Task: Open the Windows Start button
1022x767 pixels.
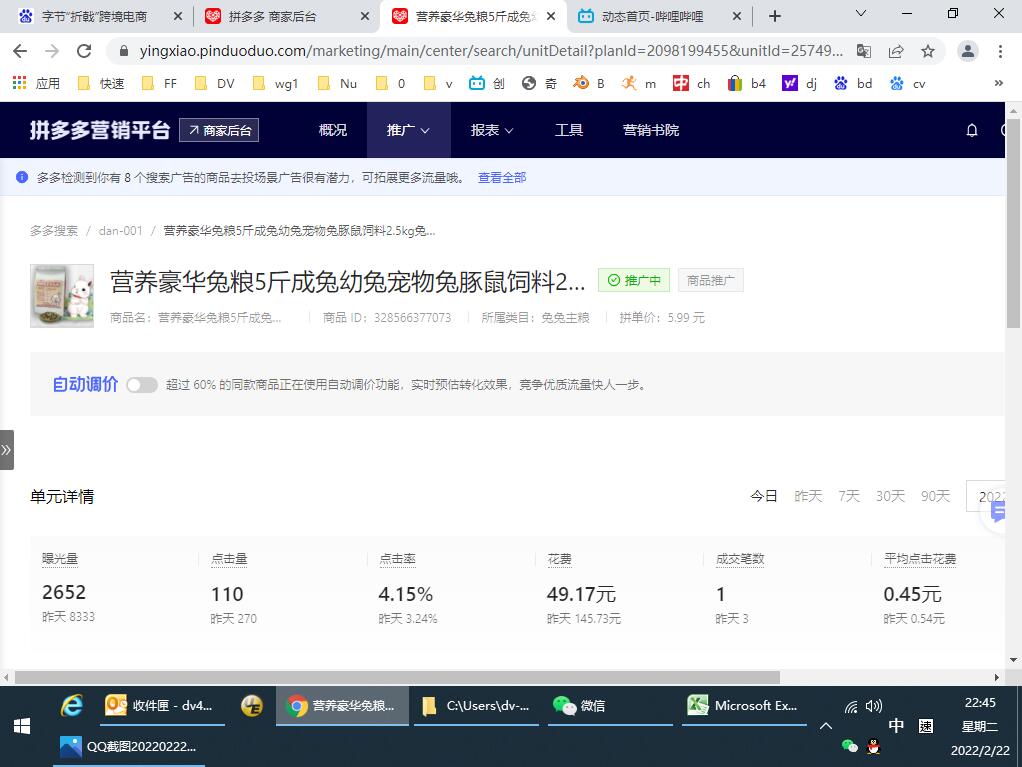Action: coord(22,726)
